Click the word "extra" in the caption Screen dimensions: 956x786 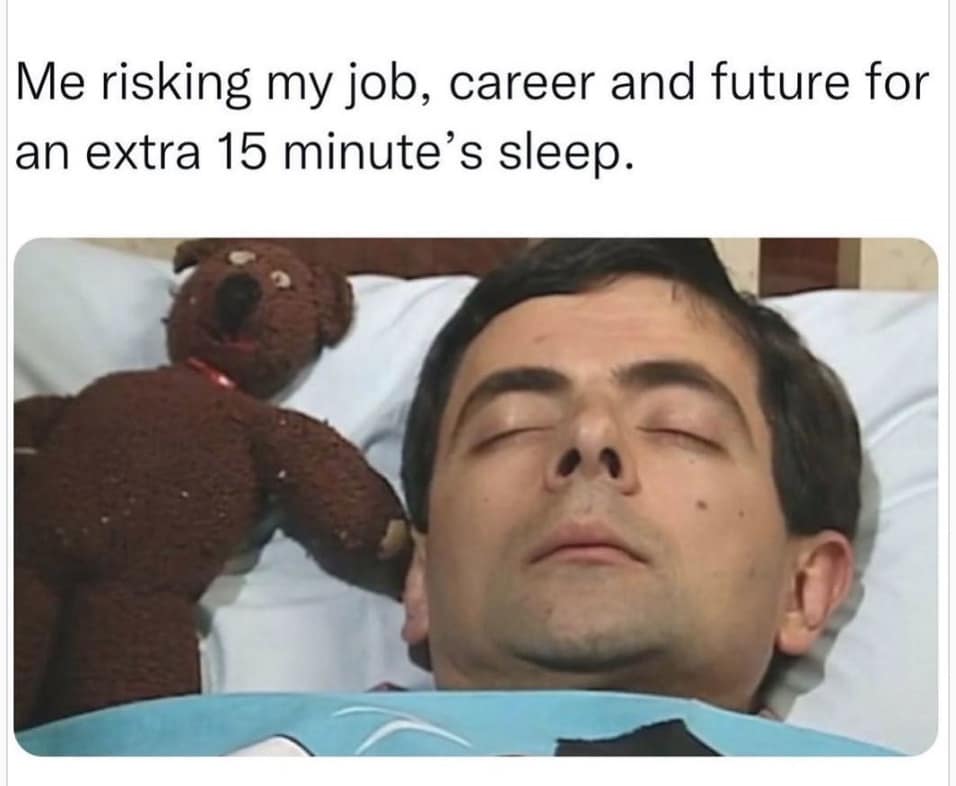[144, 152]
